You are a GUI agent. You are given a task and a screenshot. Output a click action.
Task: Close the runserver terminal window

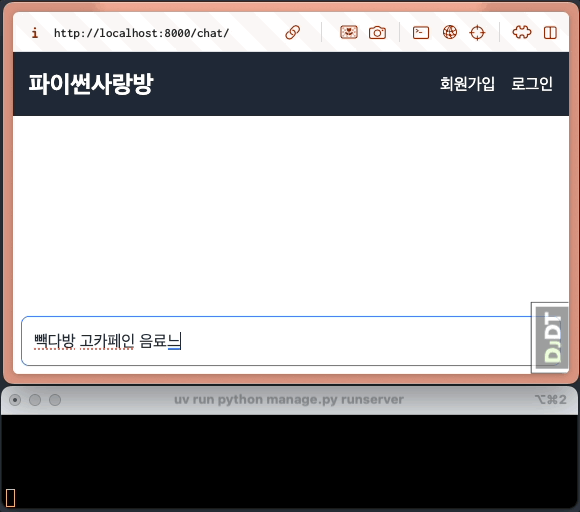[15, 400]
